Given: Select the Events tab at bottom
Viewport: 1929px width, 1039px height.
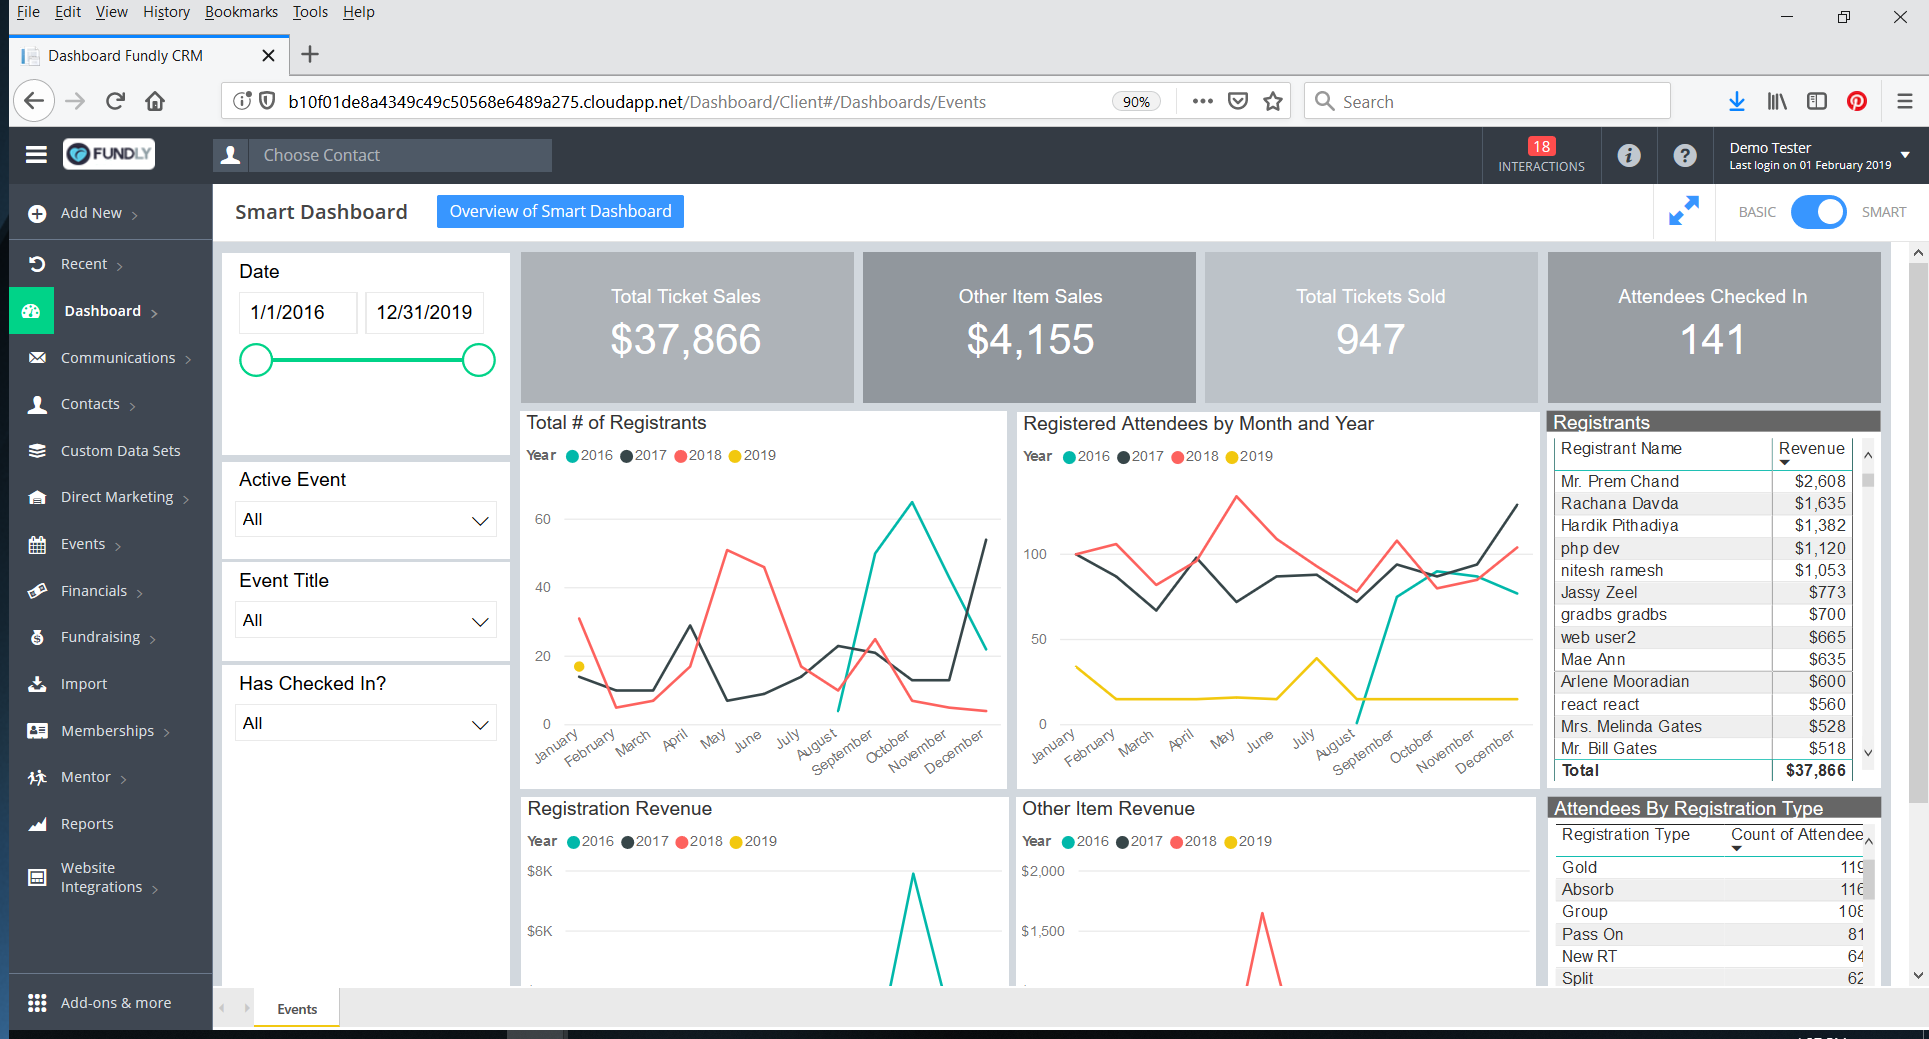Looking at the screenshot, I should pos(297,1009).
